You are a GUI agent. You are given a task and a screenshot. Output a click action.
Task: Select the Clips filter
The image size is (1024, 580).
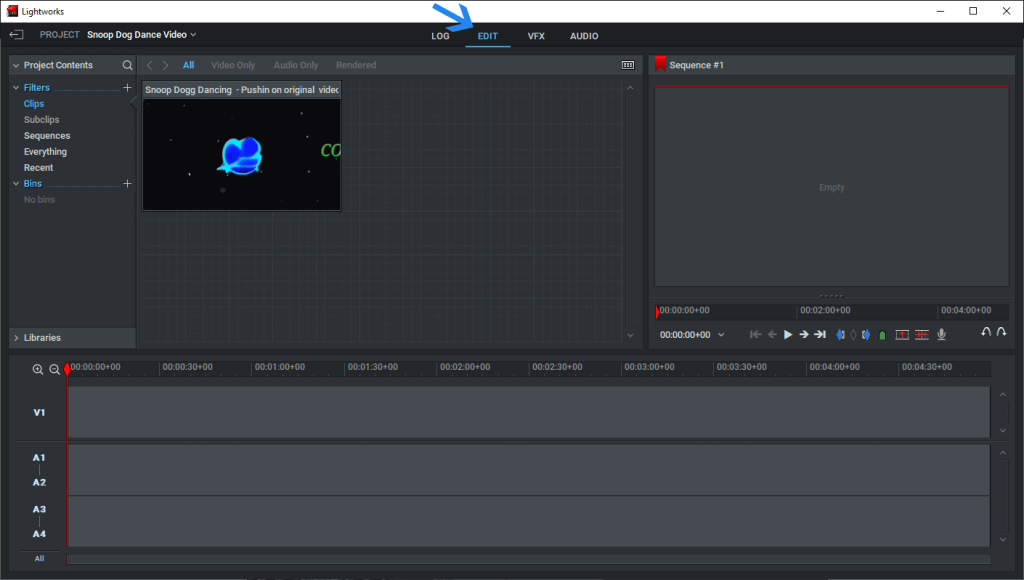[x=34, y=104]
